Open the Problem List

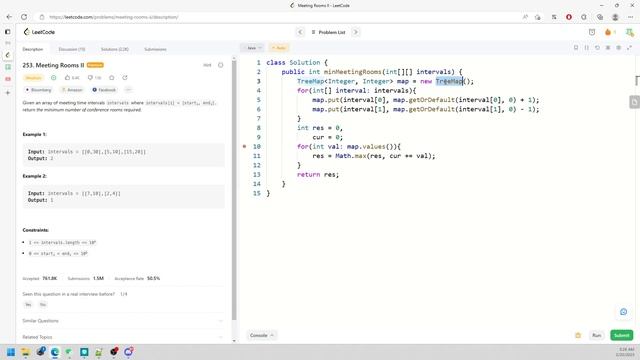click(x=329, y=32)
